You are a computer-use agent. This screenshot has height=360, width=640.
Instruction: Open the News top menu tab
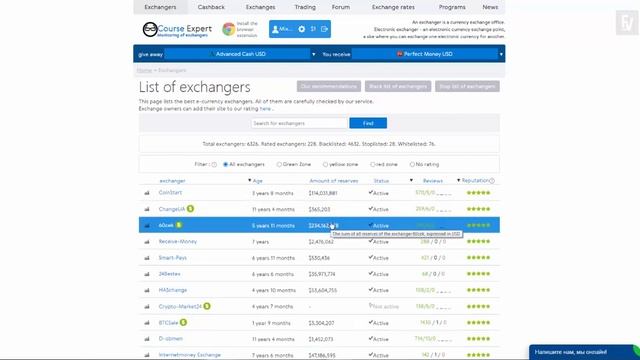click(490, 7)
